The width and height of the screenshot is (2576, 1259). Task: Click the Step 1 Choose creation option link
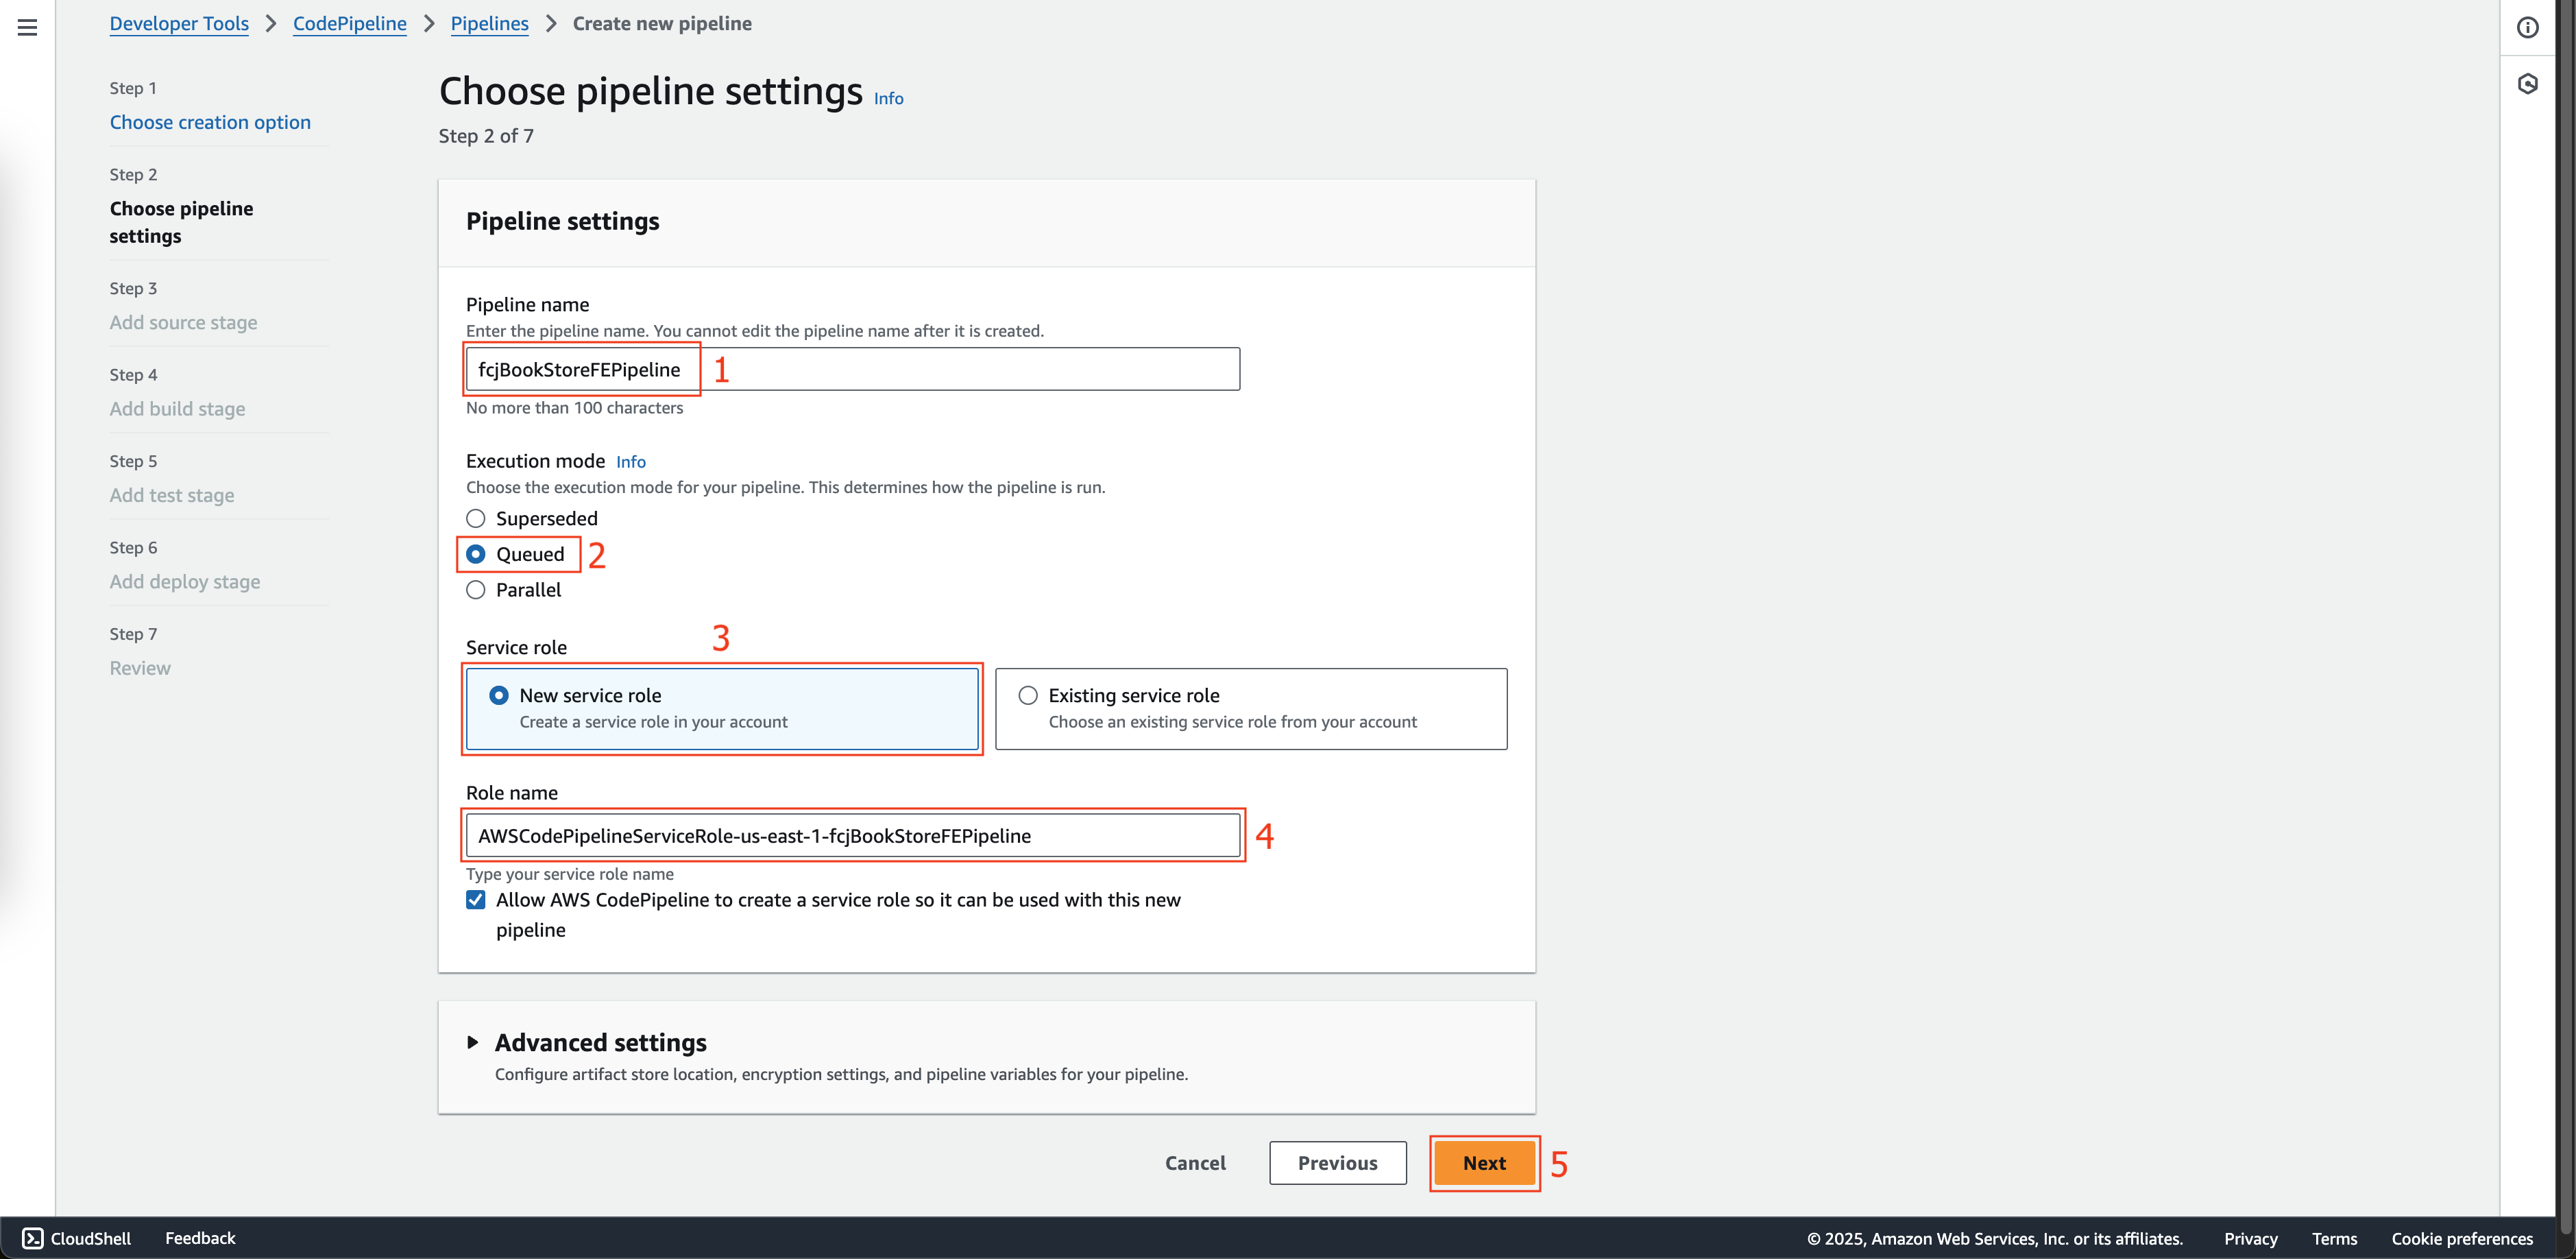(210, 121)
